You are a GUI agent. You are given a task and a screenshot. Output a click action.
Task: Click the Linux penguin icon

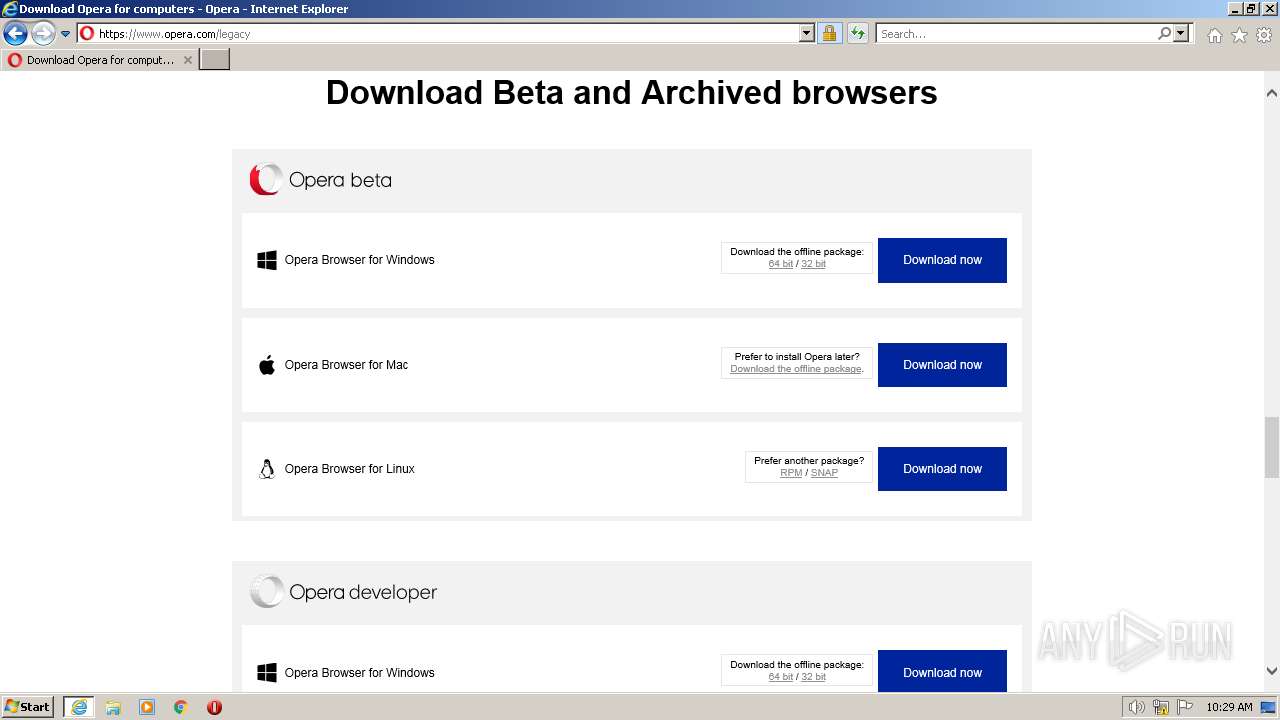pos(267,469)
